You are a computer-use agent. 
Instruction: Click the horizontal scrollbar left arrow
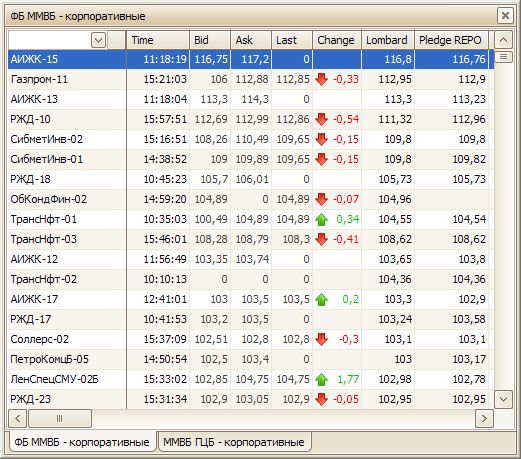tap(18, 418)
